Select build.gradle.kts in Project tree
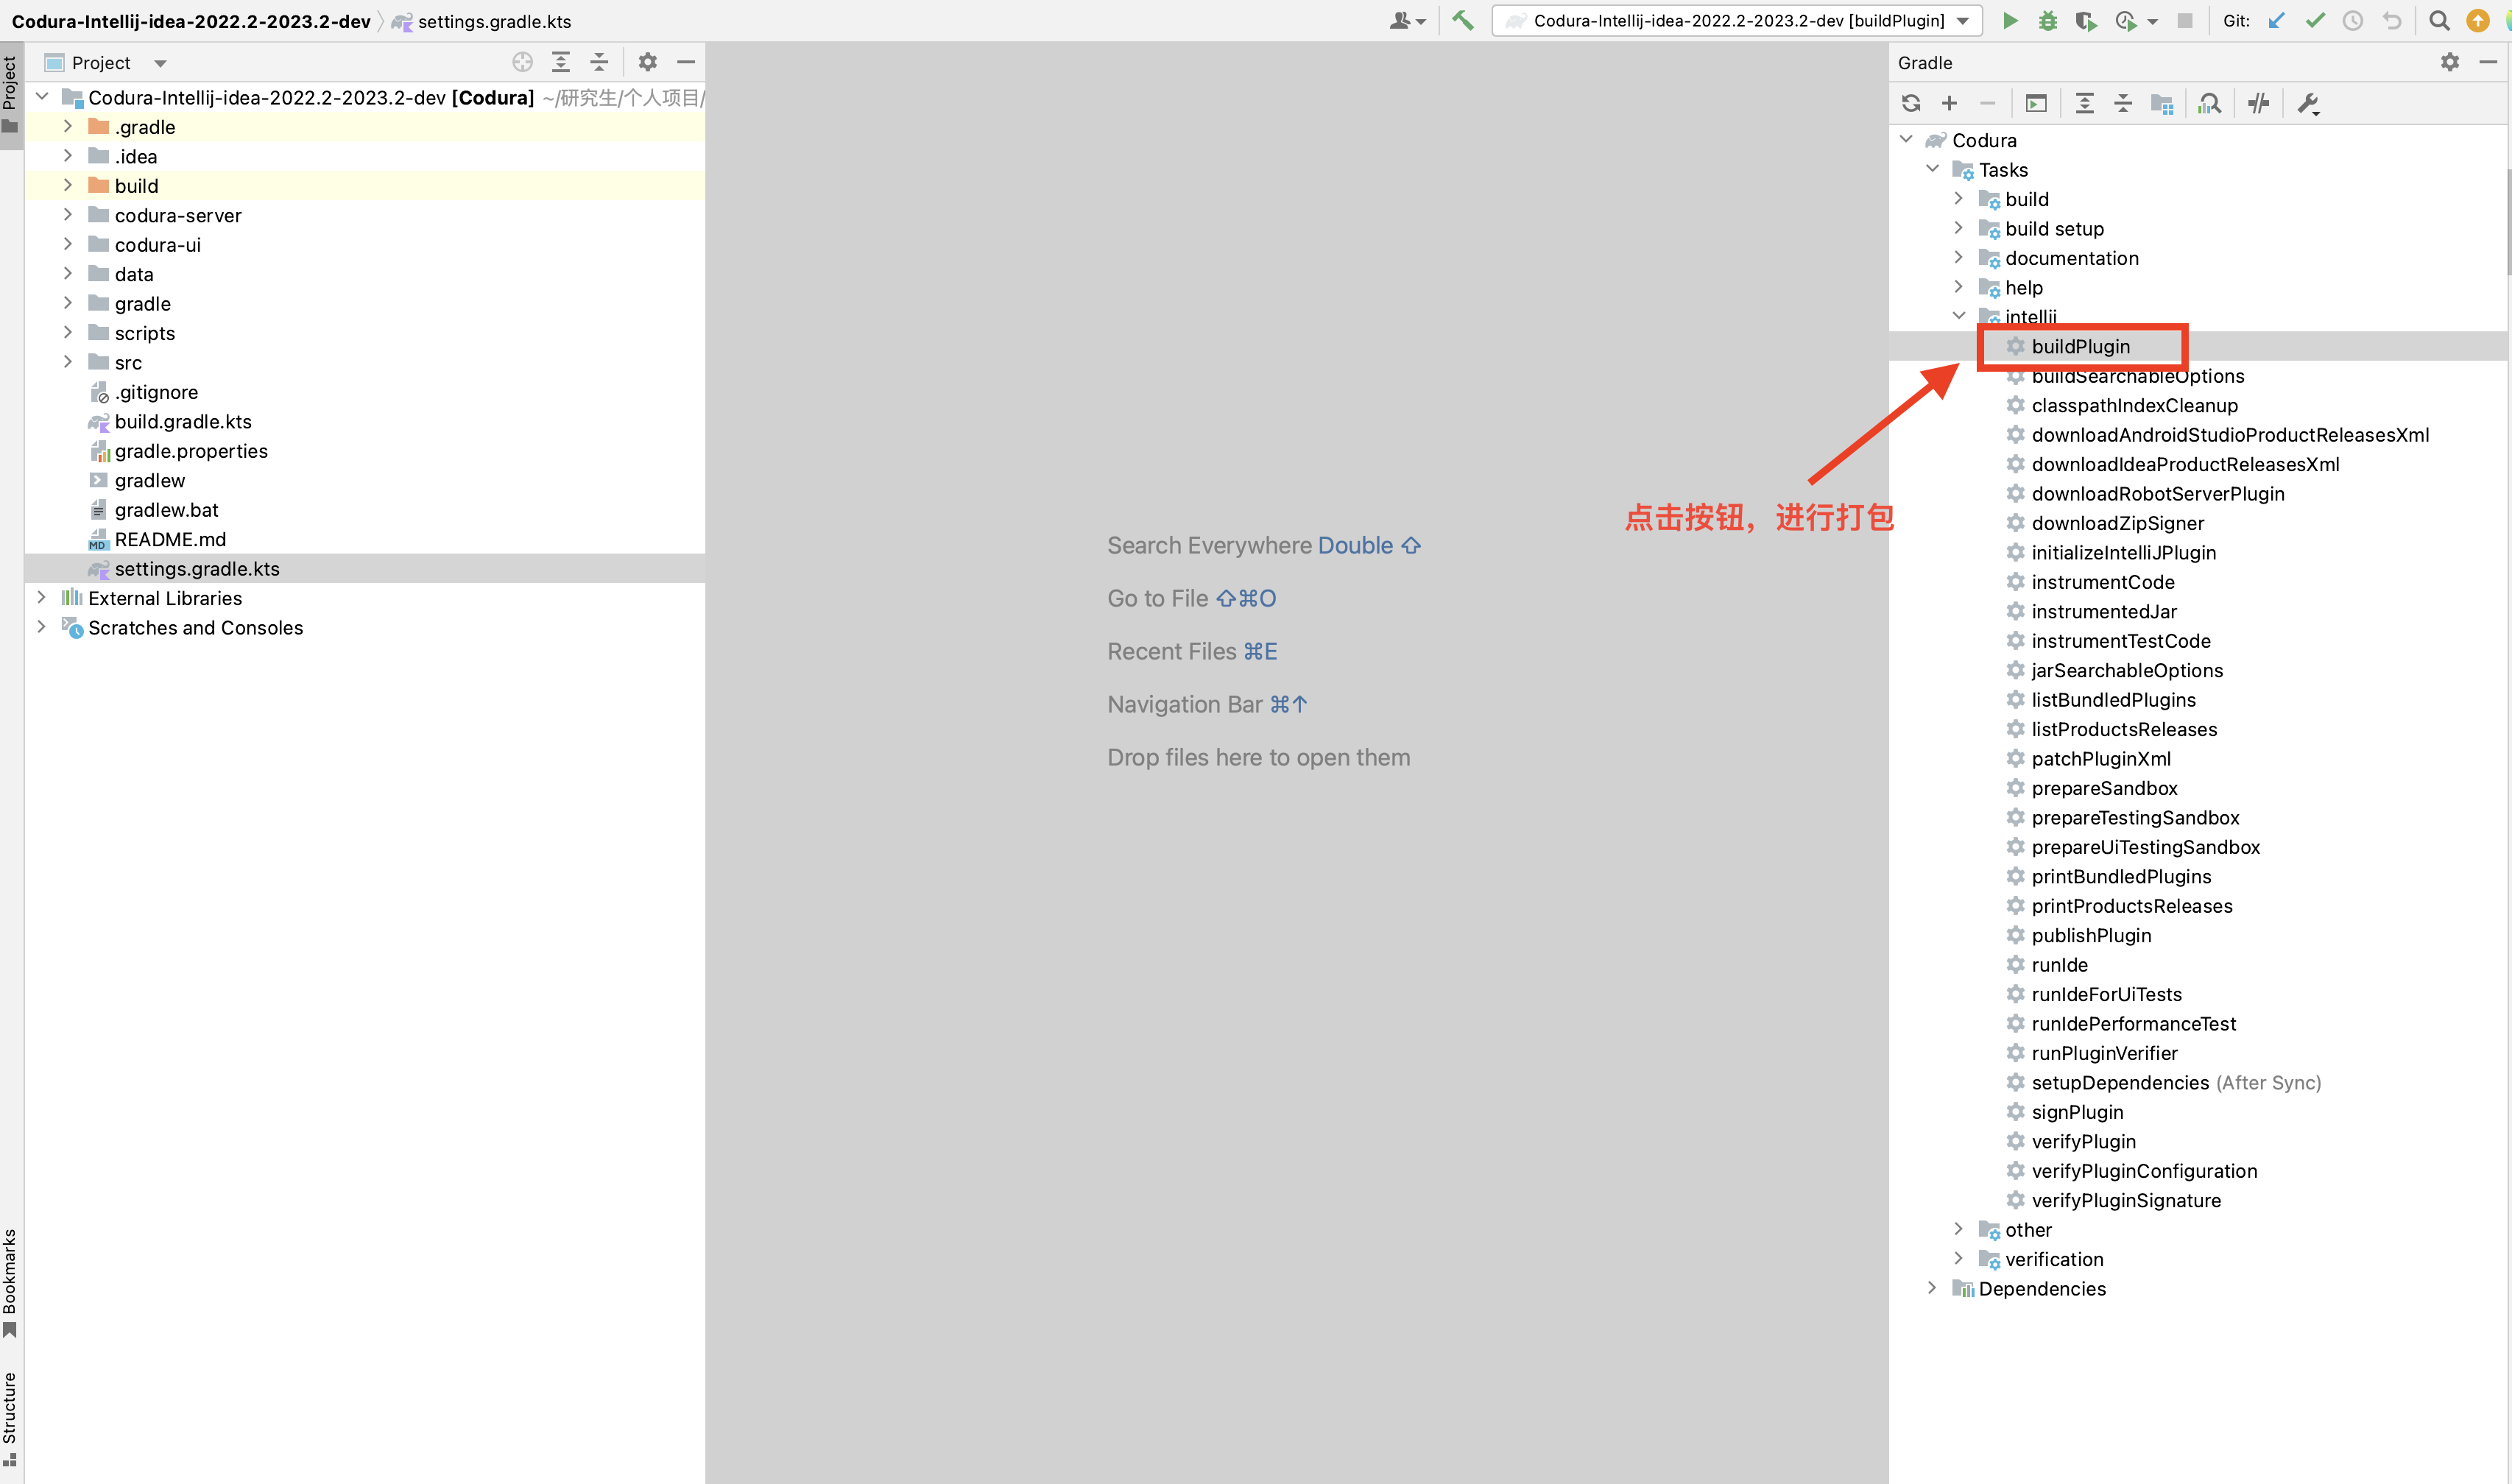This screenshot has width=2512, height=1484. point(183,421)
